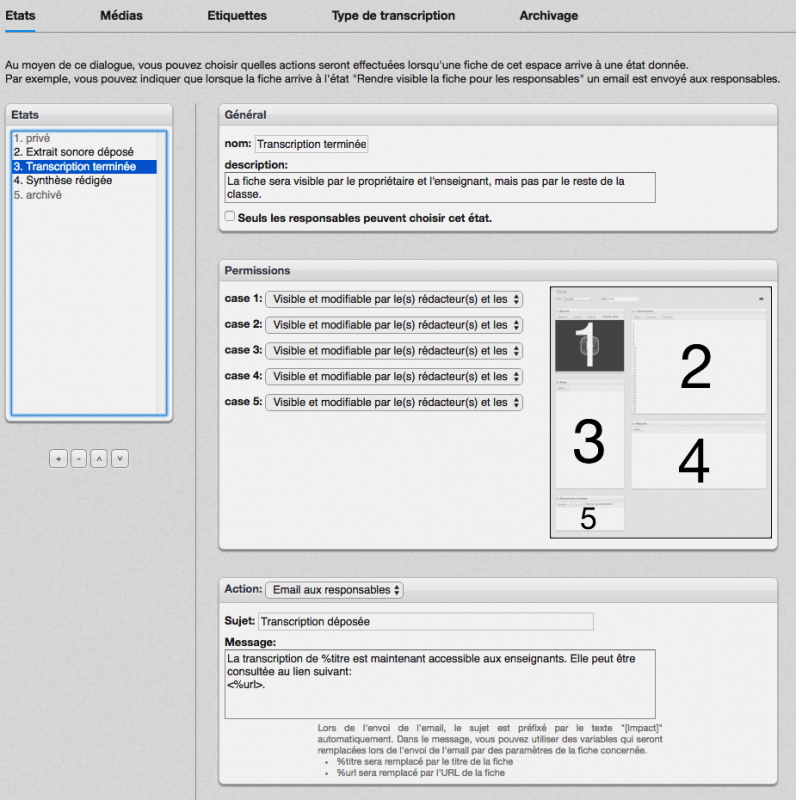Open the case 1 permission dropdown
This screenshot has height=800, width=796.
[393, 298]
